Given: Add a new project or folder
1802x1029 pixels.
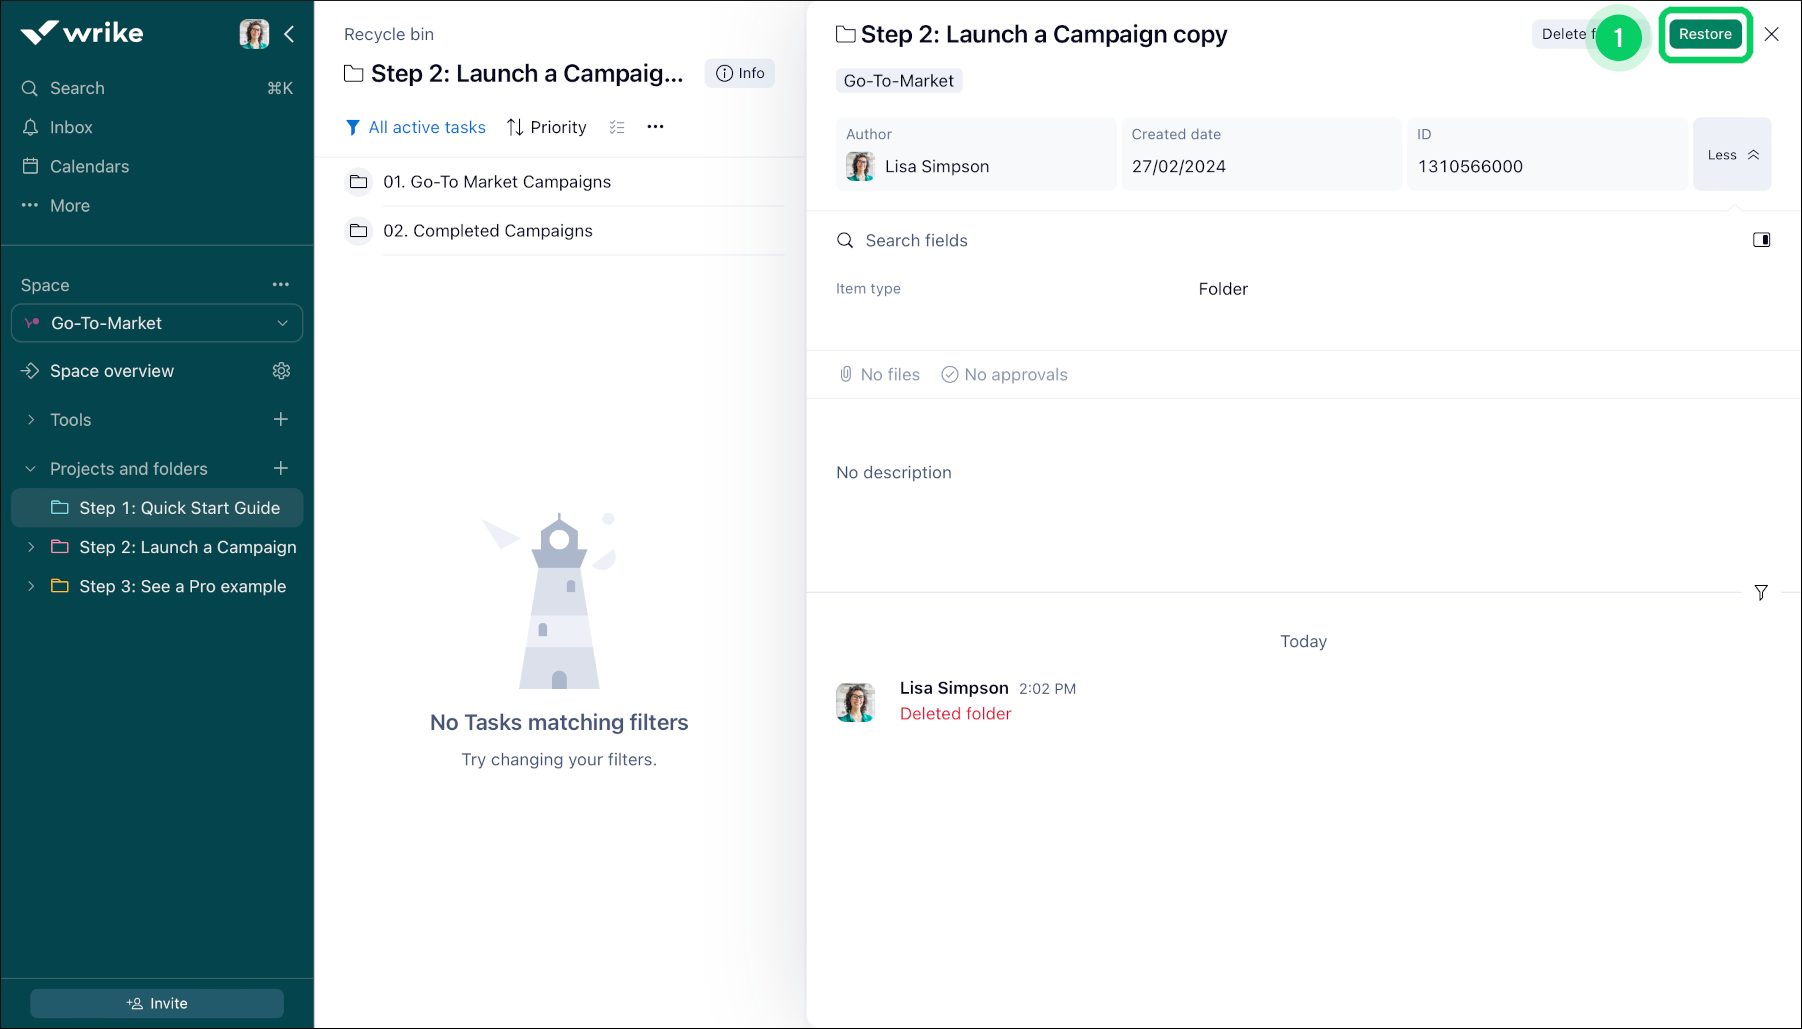Looking at the screenshot, I should pos(281,469).
